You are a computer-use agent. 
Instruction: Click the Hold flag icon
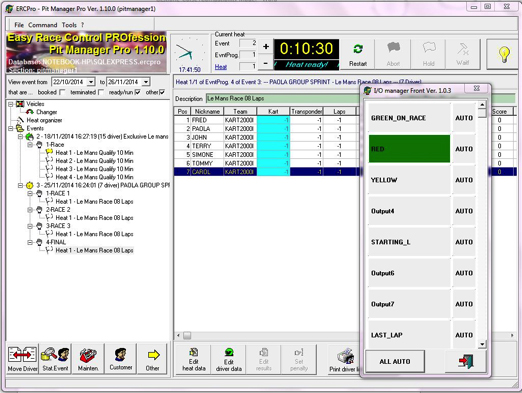click(428, 54)
